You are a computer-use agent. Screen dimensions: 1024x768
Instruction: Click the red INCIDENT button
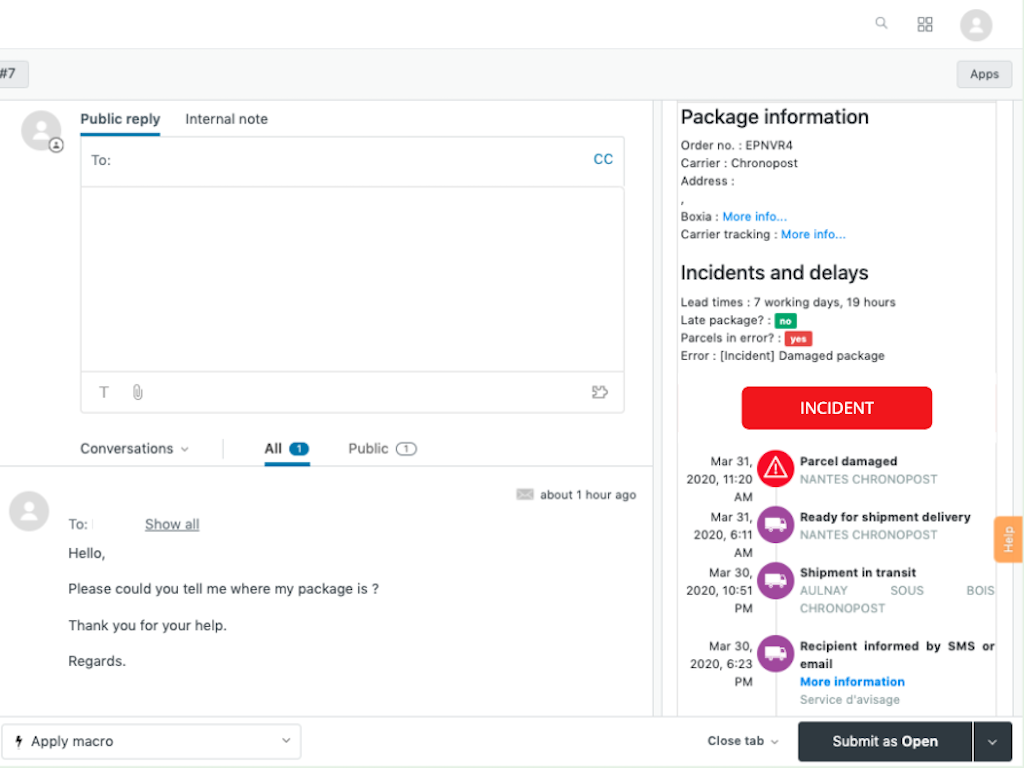pyautogui.click(x=836, y=408)
